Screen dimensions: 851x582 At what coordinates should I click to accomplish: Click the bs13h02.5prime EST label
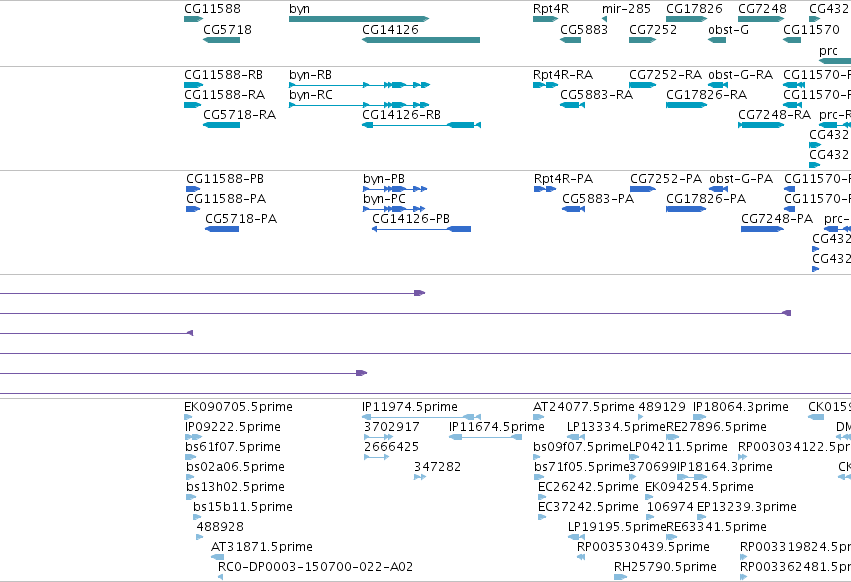pyautogui.click(x=235, y=487)
